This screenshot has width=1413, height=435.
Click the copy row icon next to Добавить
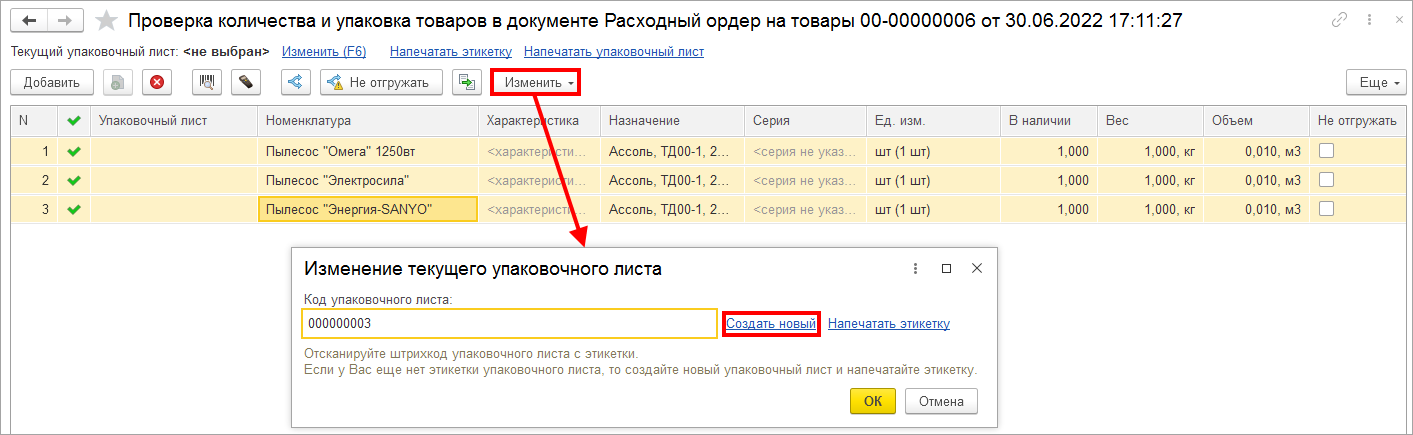pos(118,83)
